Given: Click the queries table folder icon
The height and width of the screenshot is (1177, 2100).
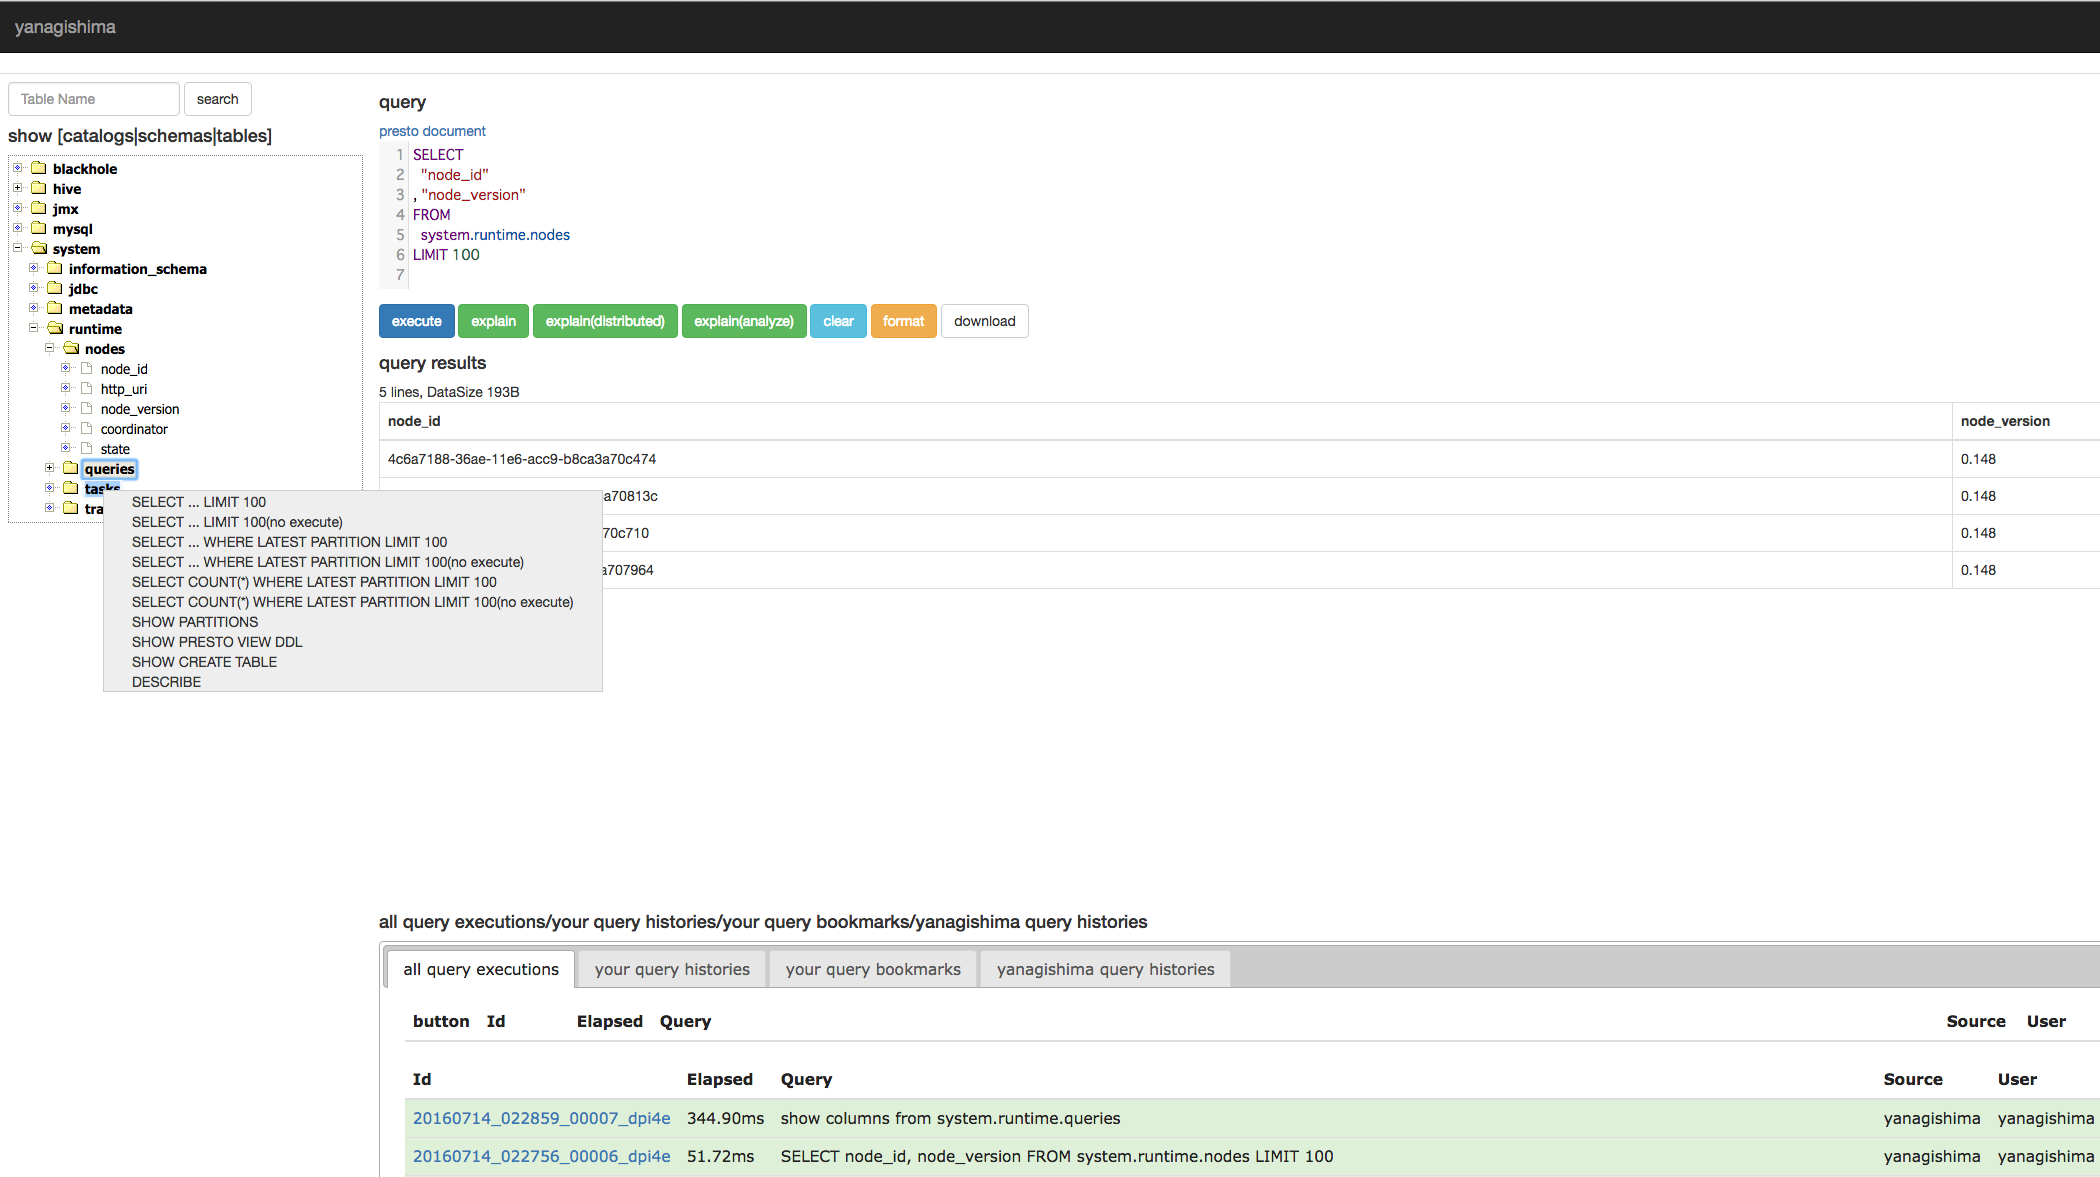Looking at the screenshot, I should [x=71, y=468].
